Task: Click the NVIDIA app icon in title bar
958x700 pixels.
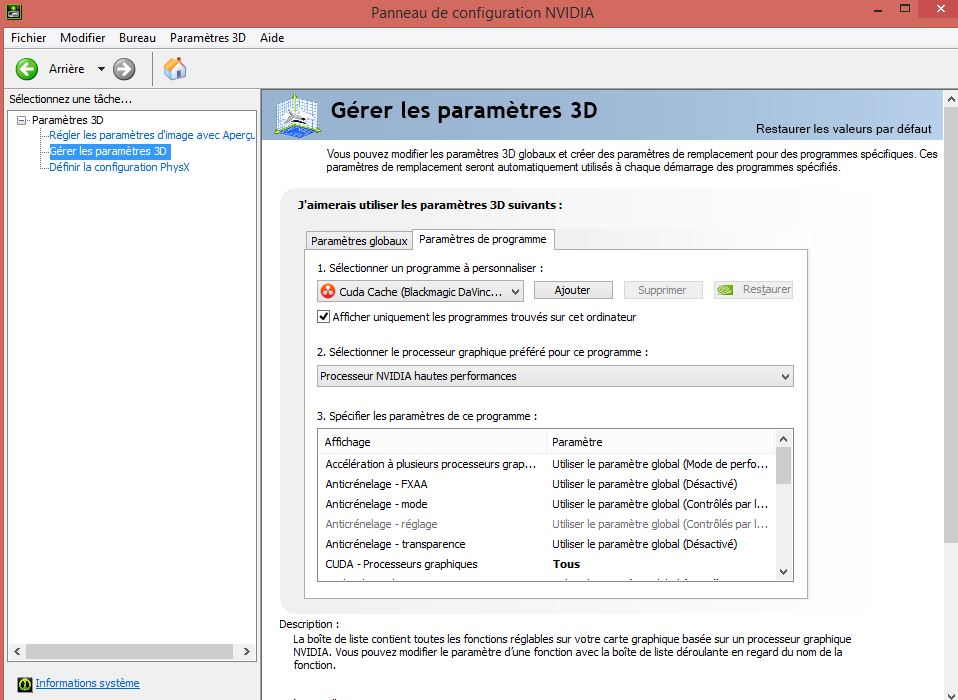Action: point(13,11)
